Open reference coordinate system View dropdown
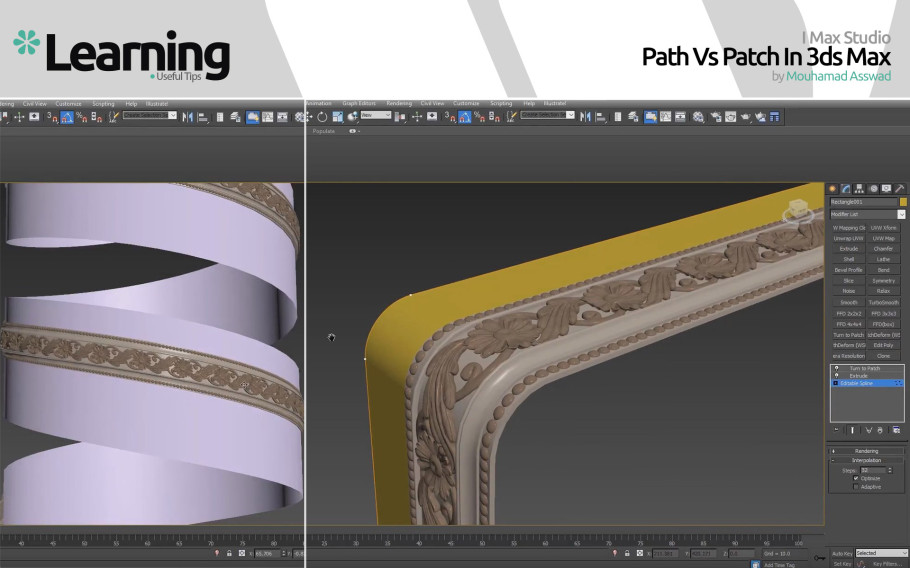This screenshot has height=568, width=910. point(375,115)
